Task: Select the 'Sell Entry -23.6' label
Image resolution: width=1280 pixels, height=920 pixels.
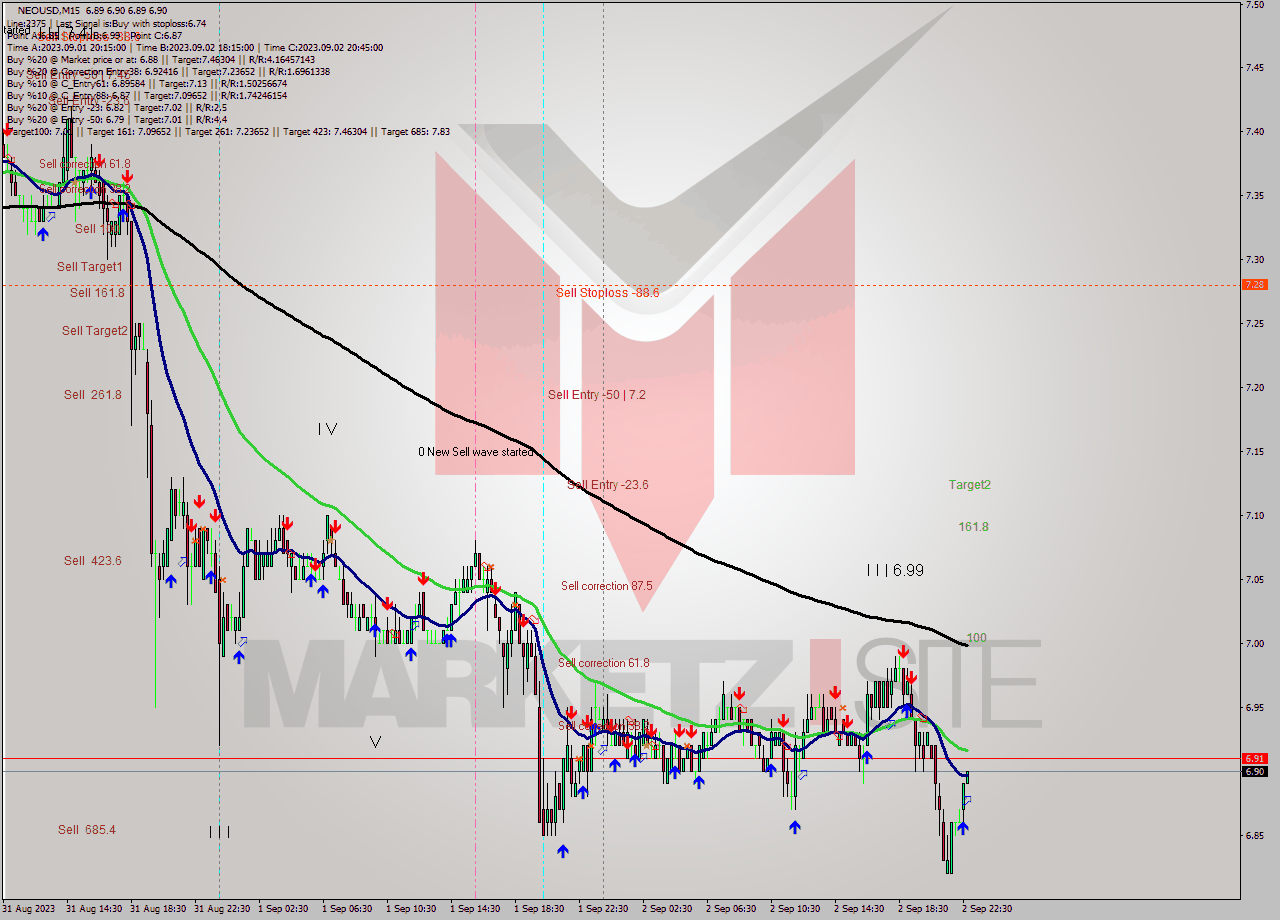Action: (x=607, y=485)
